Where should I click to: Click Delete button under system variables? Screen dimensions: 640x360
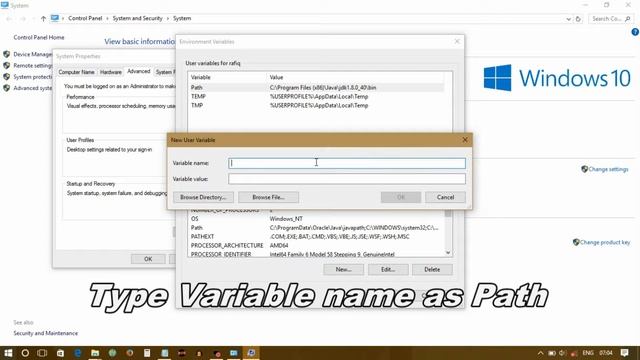tap(432, 269)
